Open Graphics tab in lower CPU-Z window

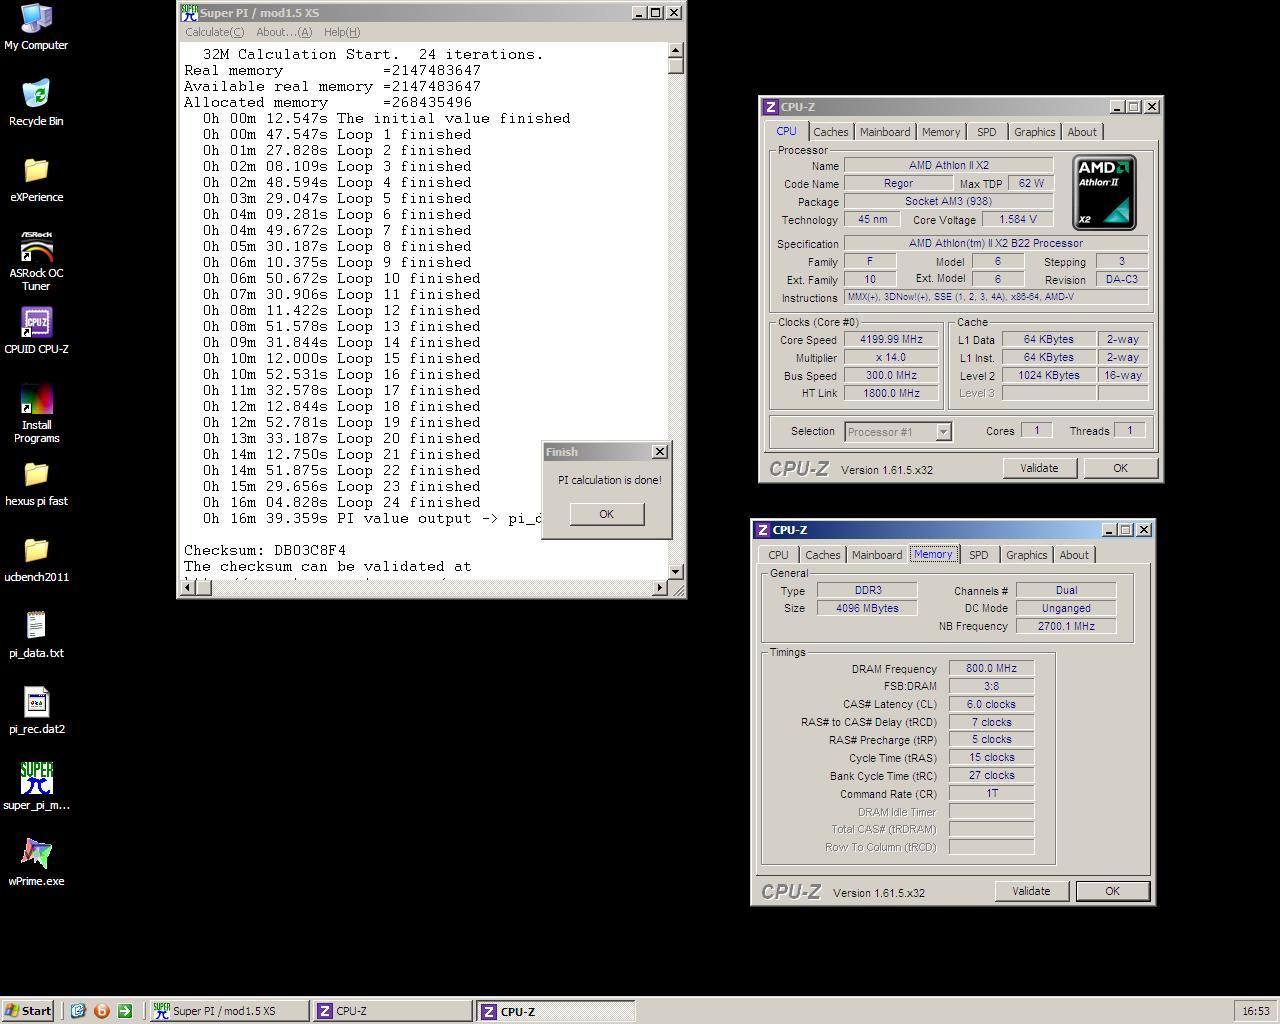tap(1026, 555)
